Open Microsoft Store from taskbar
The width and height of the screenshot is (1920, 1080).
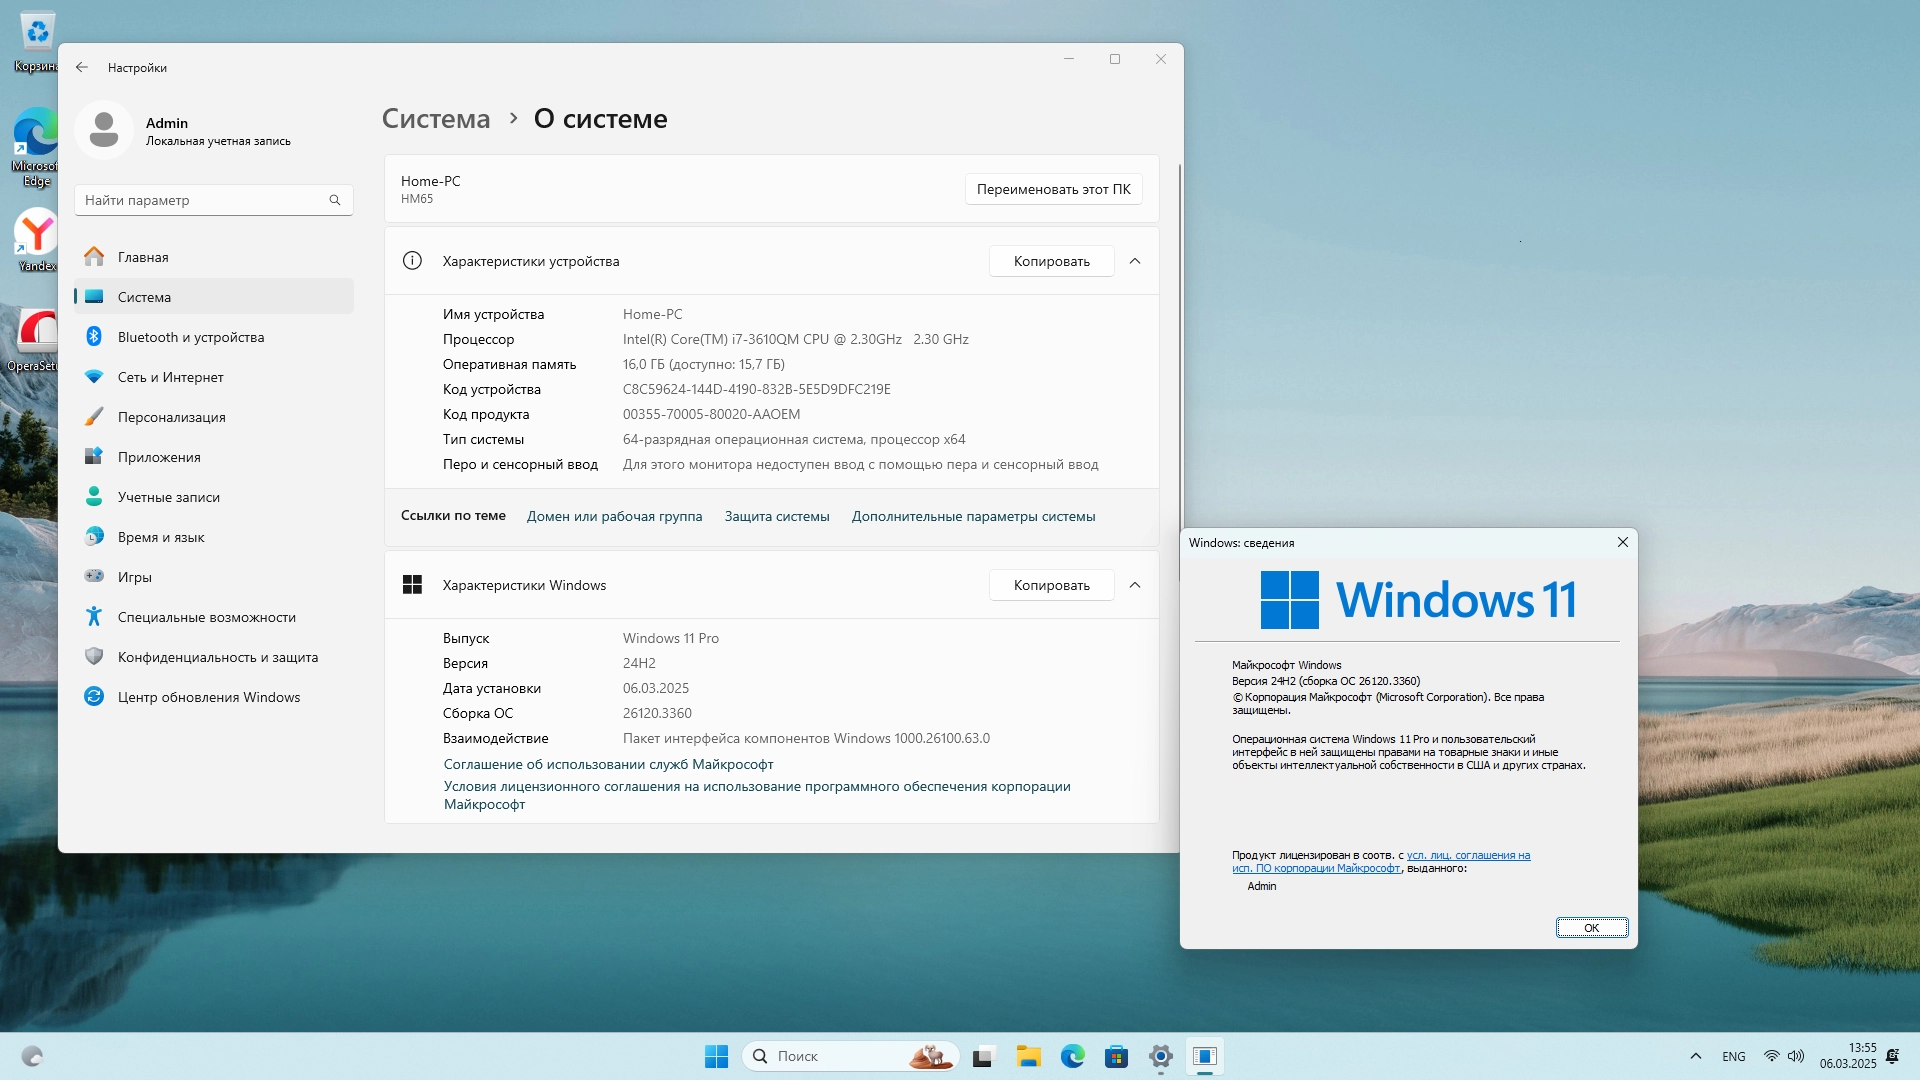tap(1116, 1056)
